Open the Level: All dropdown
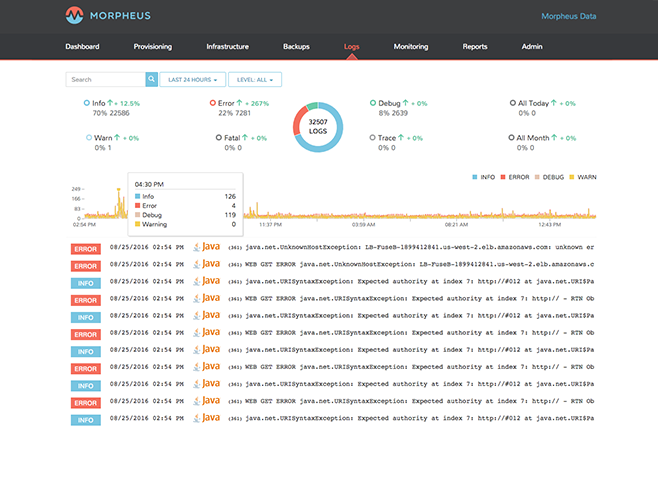The height and width of the screenshot is (478, 658). click(x=255, y=79)
